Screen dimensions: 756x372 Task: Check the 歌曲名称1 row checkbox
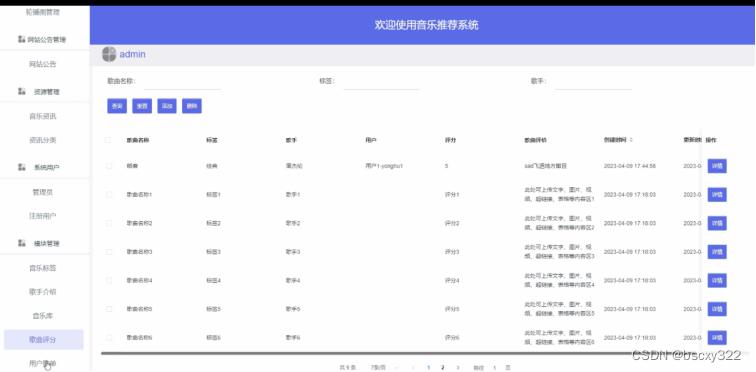coord(108,194)
